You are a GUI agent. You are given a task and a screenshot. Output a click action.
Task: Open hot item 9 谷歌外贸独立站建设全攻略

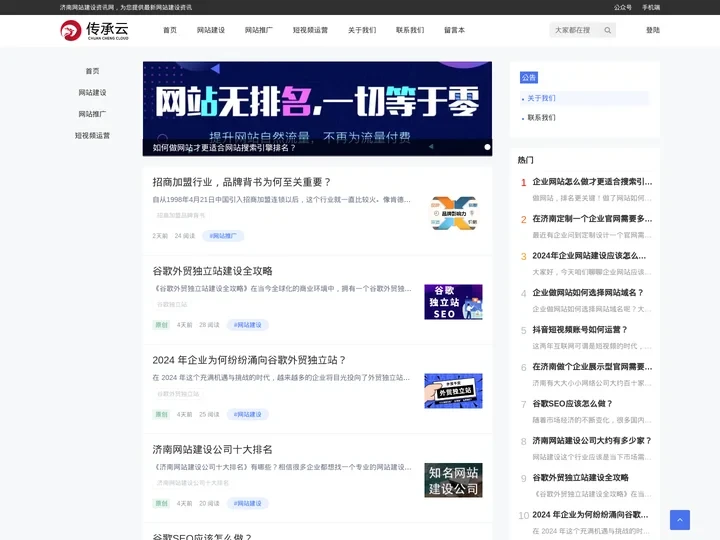(580, 478)
